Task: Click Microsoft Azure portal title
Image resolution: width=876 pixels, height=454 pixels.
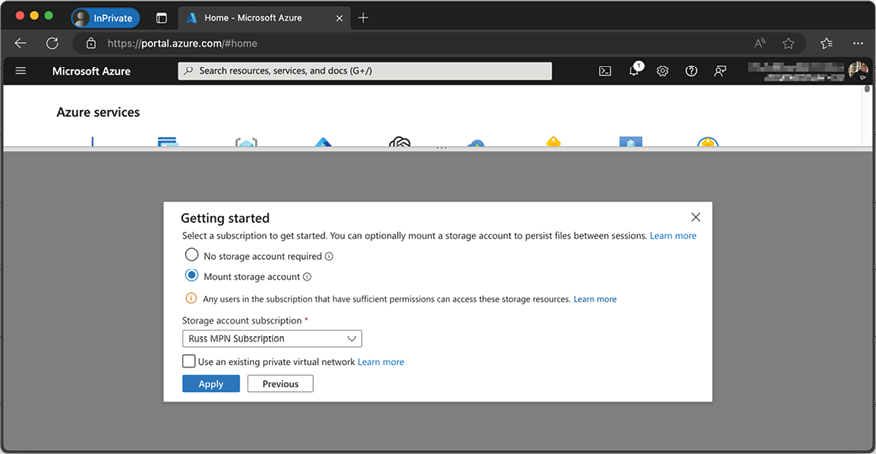Action: 92,71
